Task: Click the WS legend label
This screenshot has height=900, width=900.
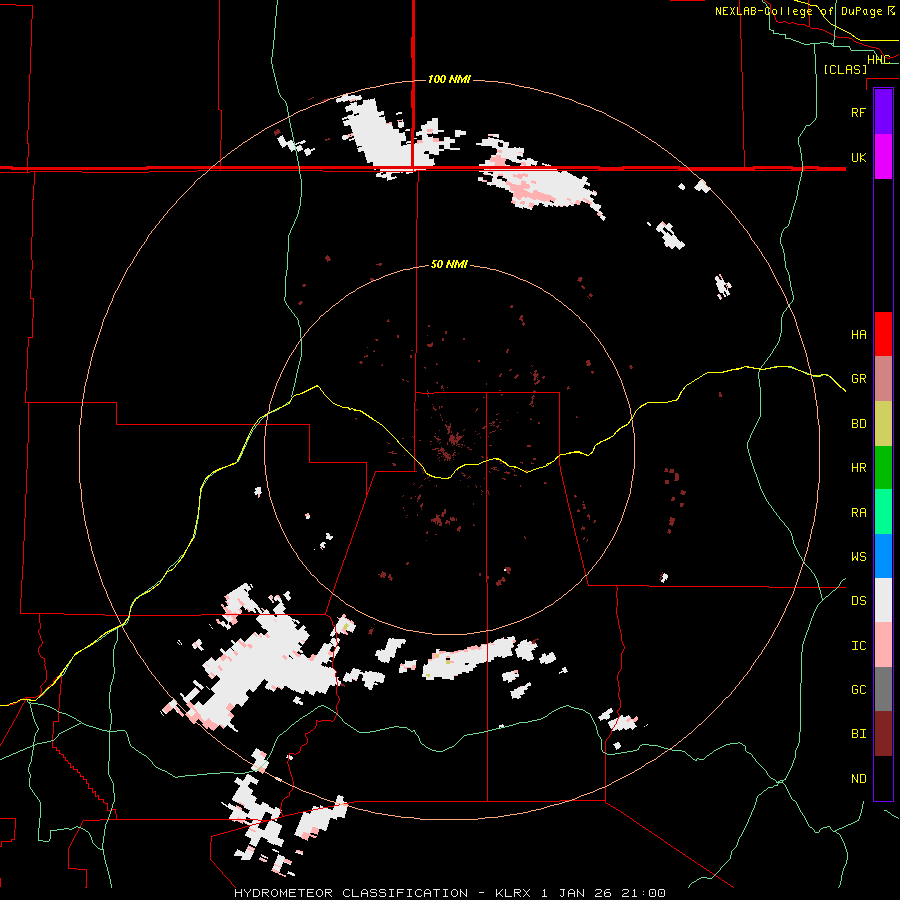Action: [858, 557]
